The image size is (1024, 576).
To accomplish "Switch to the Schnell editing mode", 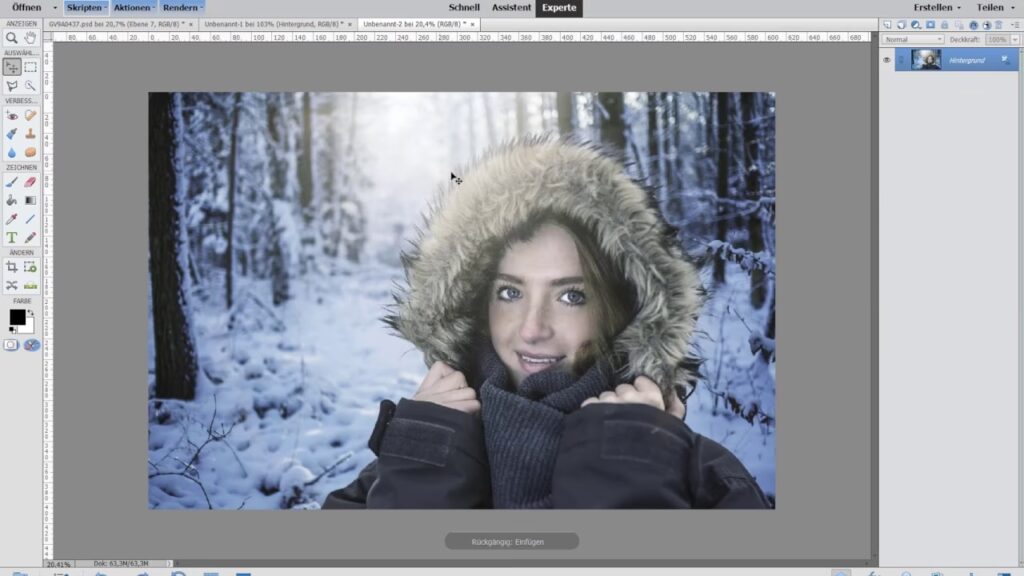I will (x=464, y=7).
